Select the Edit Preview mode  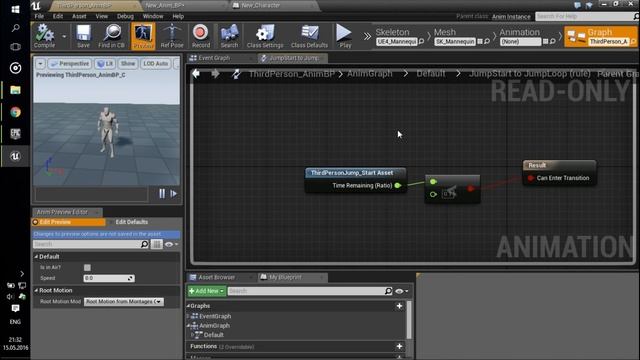point(69,222)
